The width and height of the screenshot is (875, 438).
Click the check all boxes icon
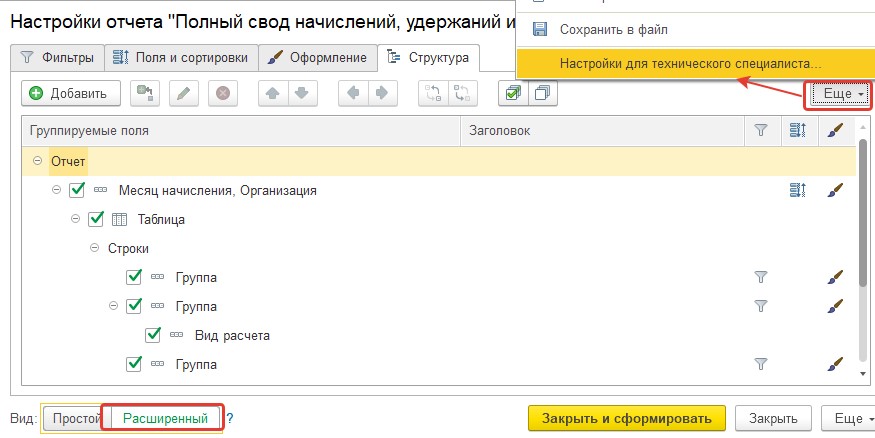coord(513,93)
